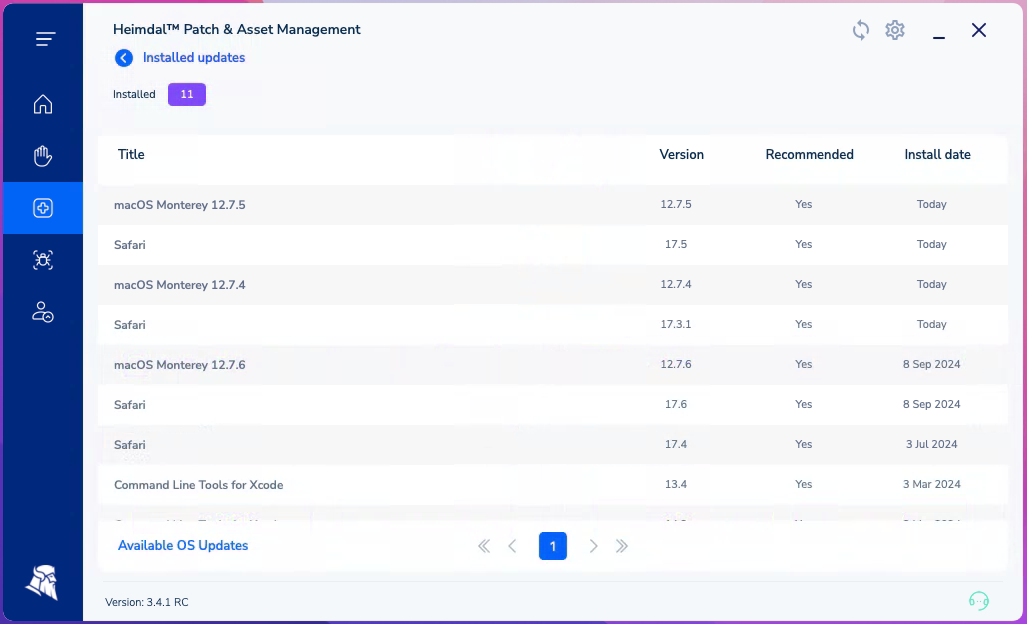Image resolution: width=1027 pixels, height=624 pixels.
Task: Click the refresh sync icon
Action: (x=861, y=30)
